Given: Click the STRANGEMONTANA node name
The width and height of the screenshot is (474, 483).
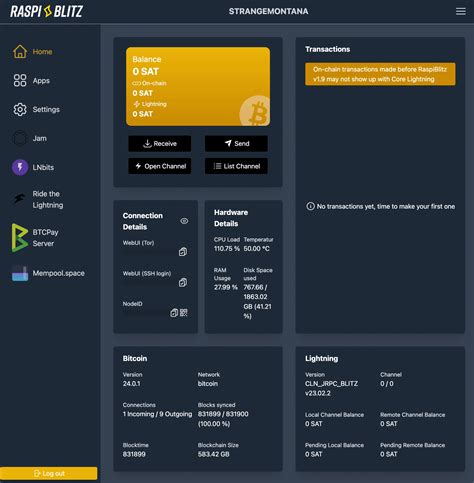Looking at the screenshot, I should click(269, 11).
